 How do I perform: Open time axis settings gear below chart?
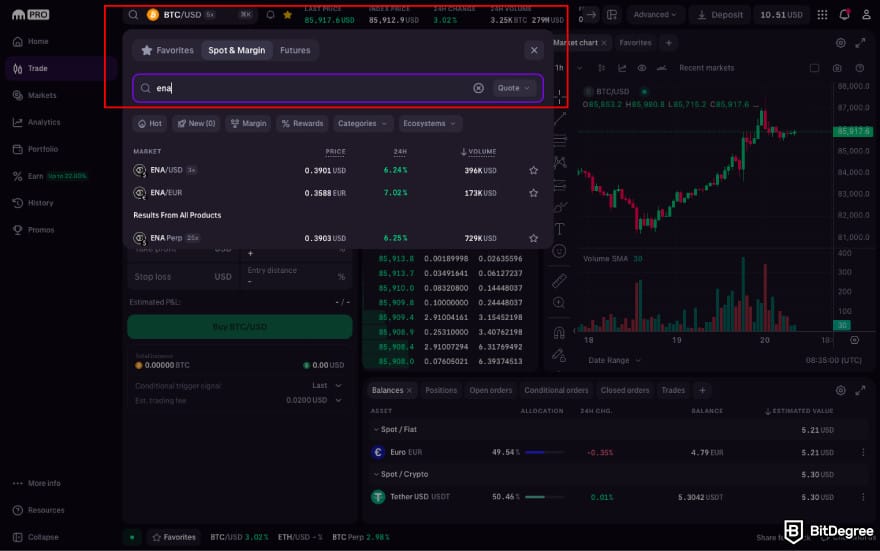click(854, 340)
